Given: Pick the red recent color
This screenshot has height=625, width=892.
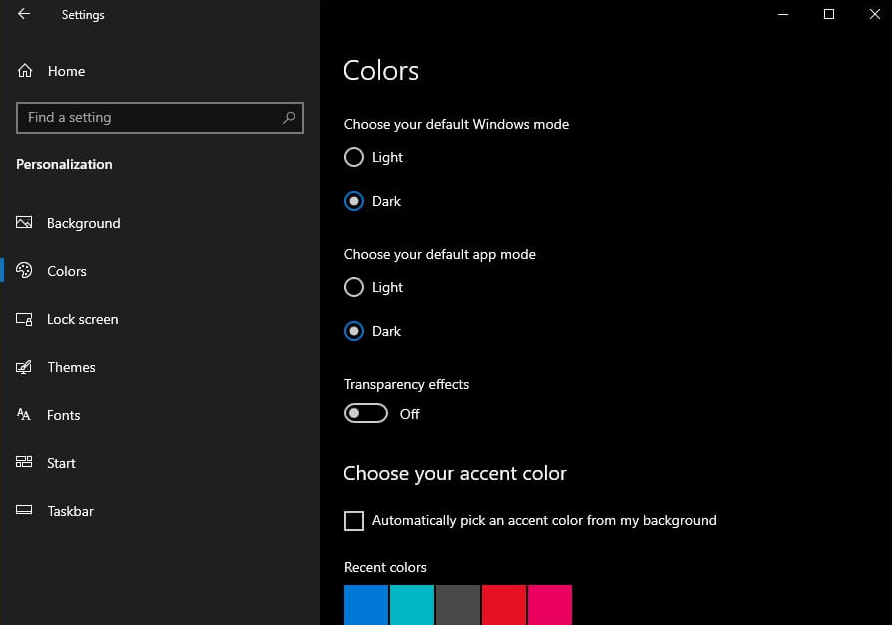Looking at the screenshot, I should [504, 605].
